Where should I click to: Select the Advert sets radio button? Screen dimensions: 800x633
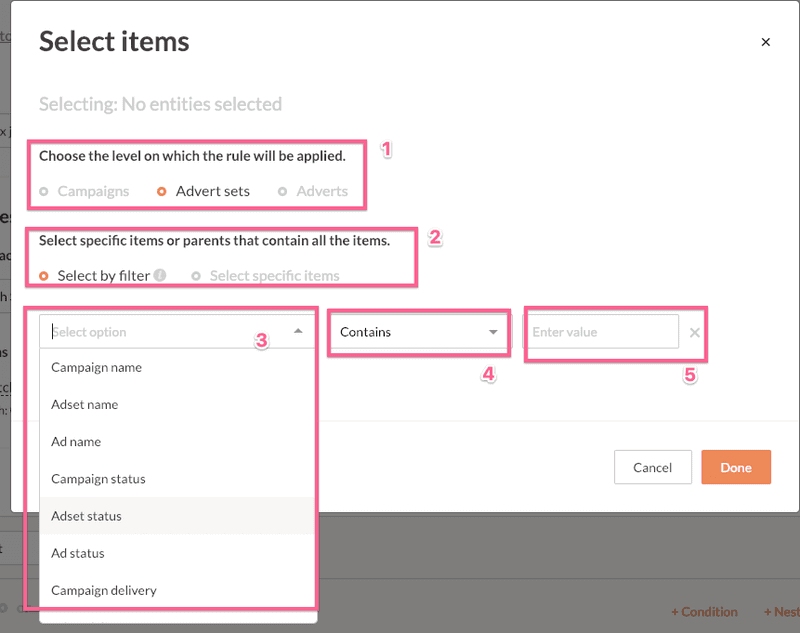point(162,191)
